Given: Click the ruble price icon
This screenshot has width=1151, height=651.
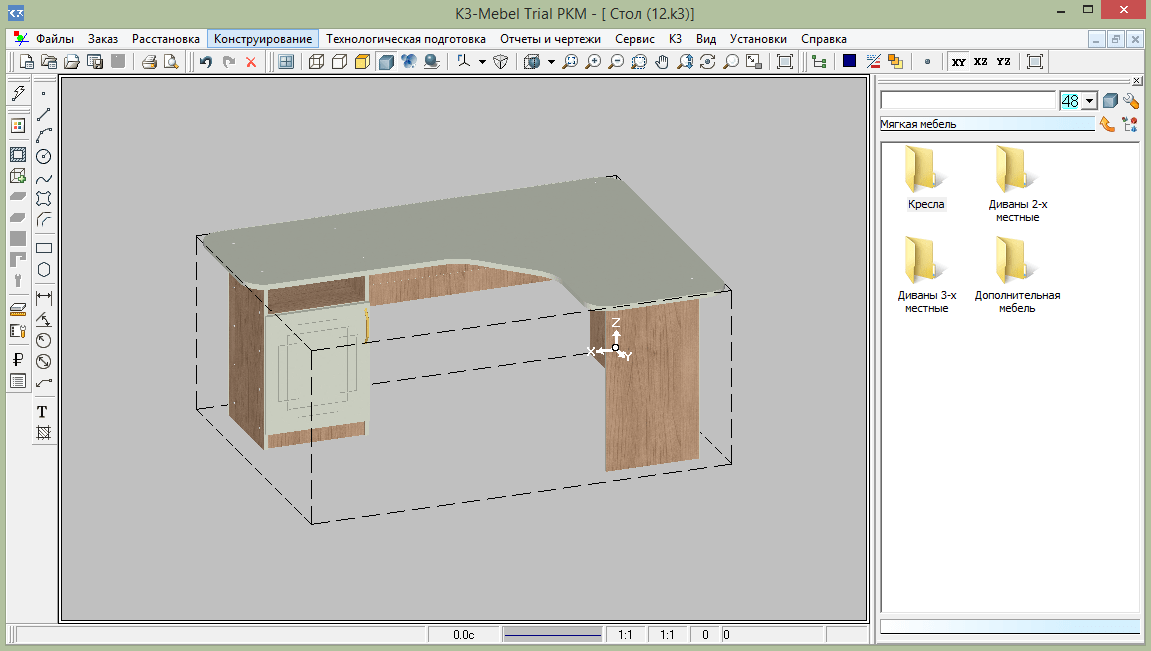Looking at the screenshot, I should pos(17,360).
